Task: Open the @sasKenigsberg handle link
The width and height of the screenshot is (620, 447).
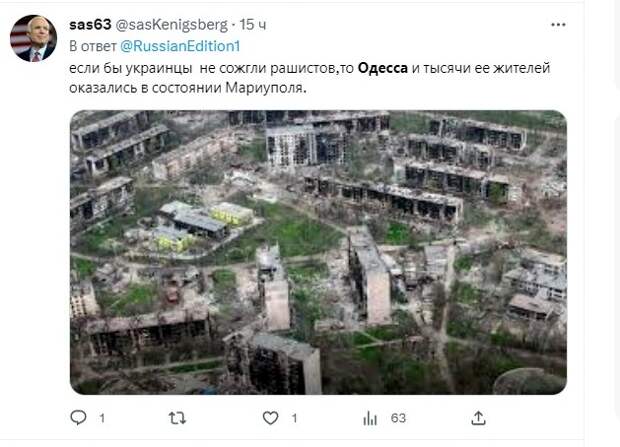Action: [172, 25]
